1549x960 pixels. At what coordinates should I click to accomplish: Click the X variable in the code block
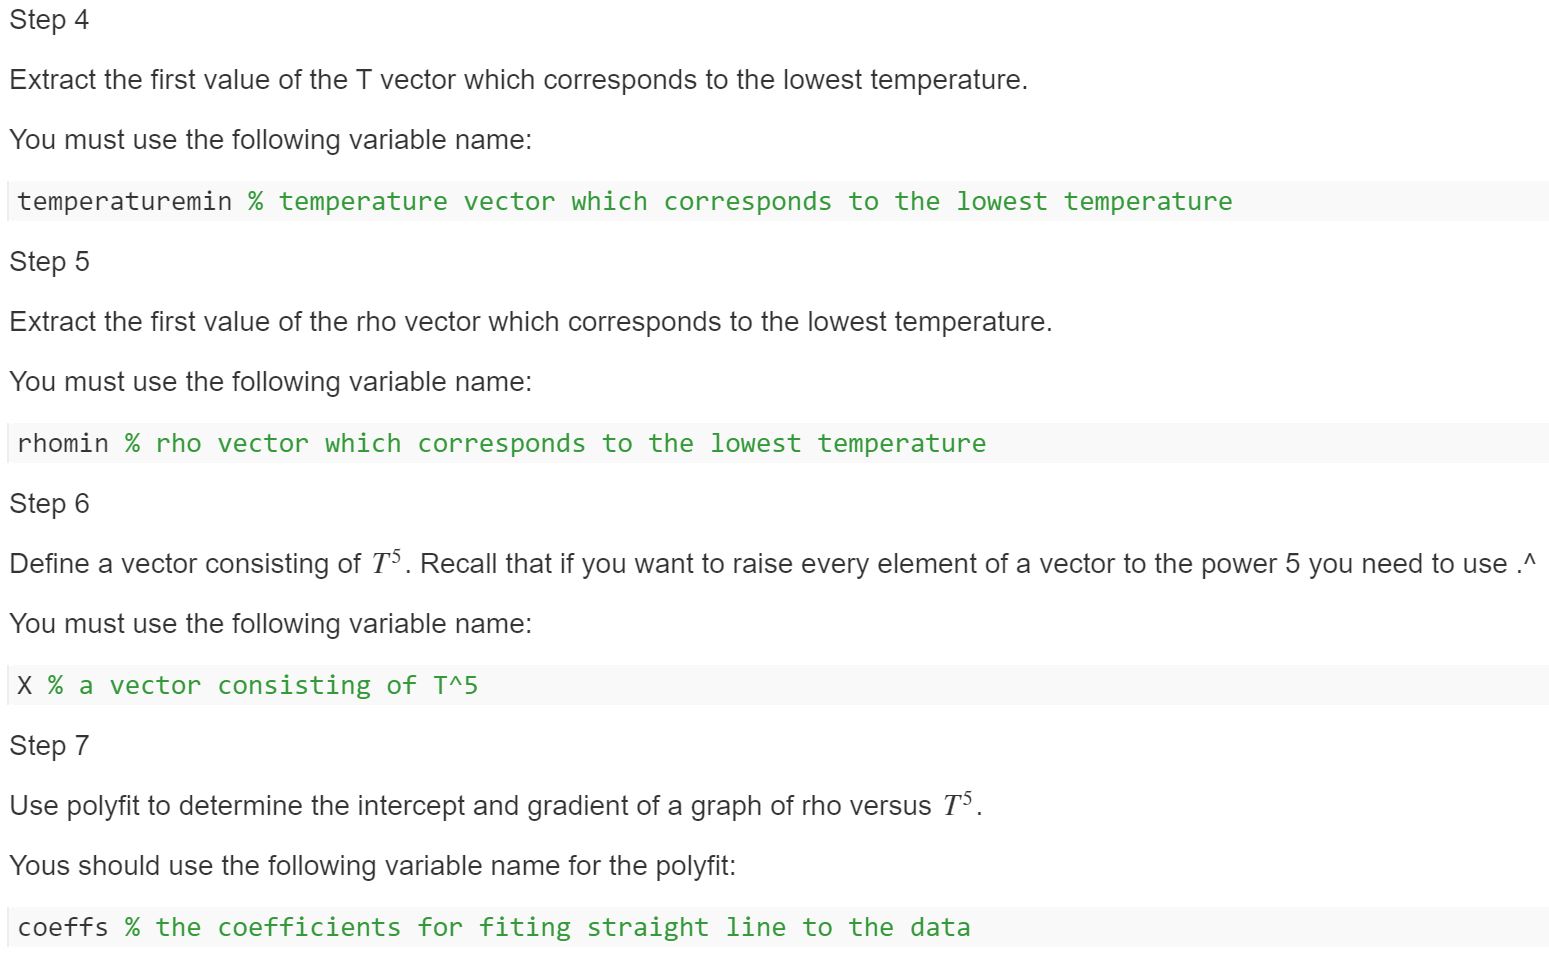(x=25, y=685)
